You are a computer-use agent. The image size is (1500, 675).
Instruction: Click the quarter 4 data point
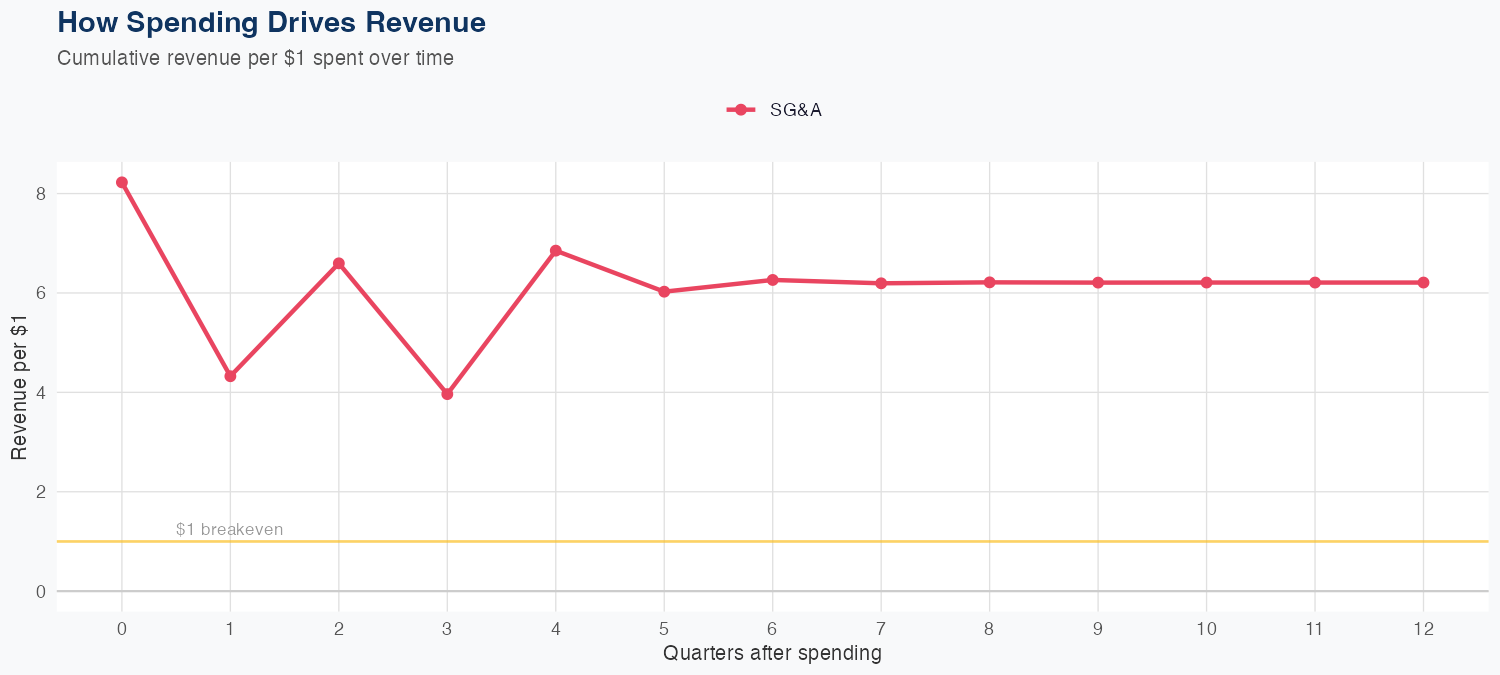555,250
